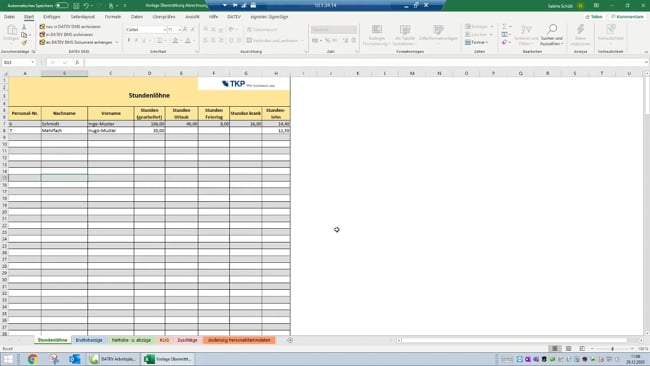Screen dimensions: 650x366
Task: Toggle the Automatisches Speichern switch
Action: 62,5
